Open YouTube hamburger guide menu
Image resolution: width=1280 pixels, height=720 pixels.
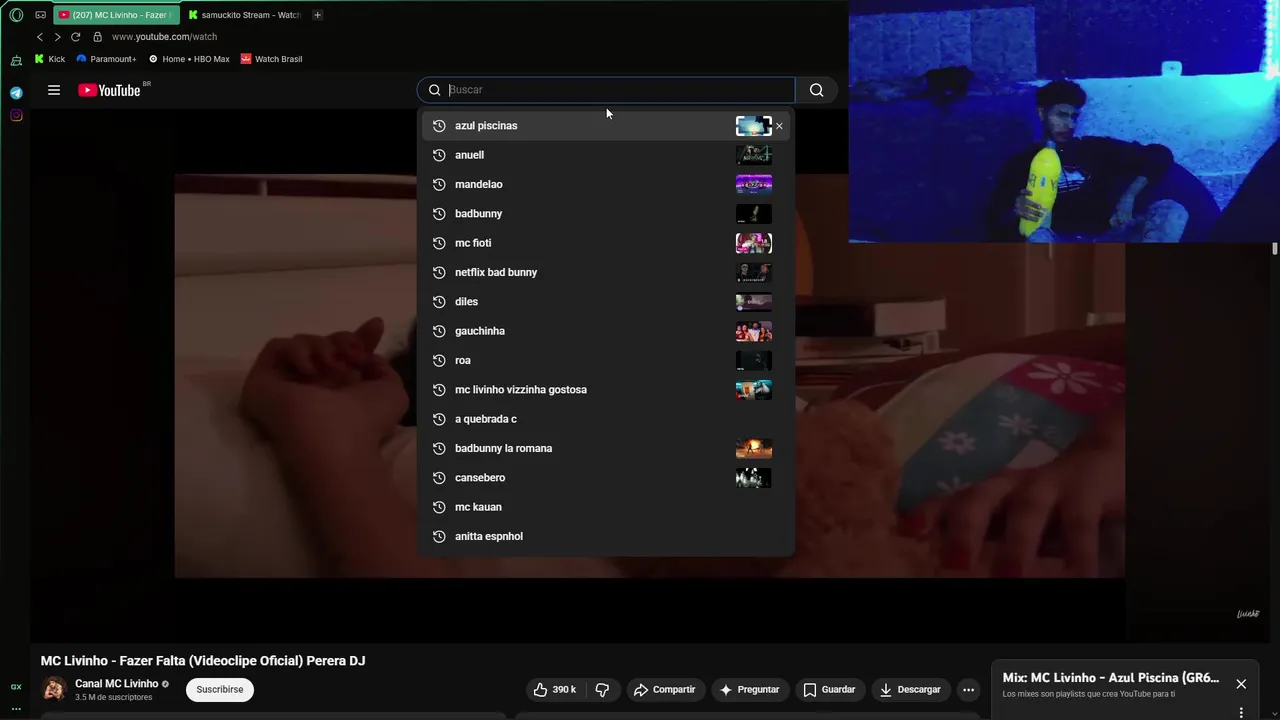tap(54, 90)
